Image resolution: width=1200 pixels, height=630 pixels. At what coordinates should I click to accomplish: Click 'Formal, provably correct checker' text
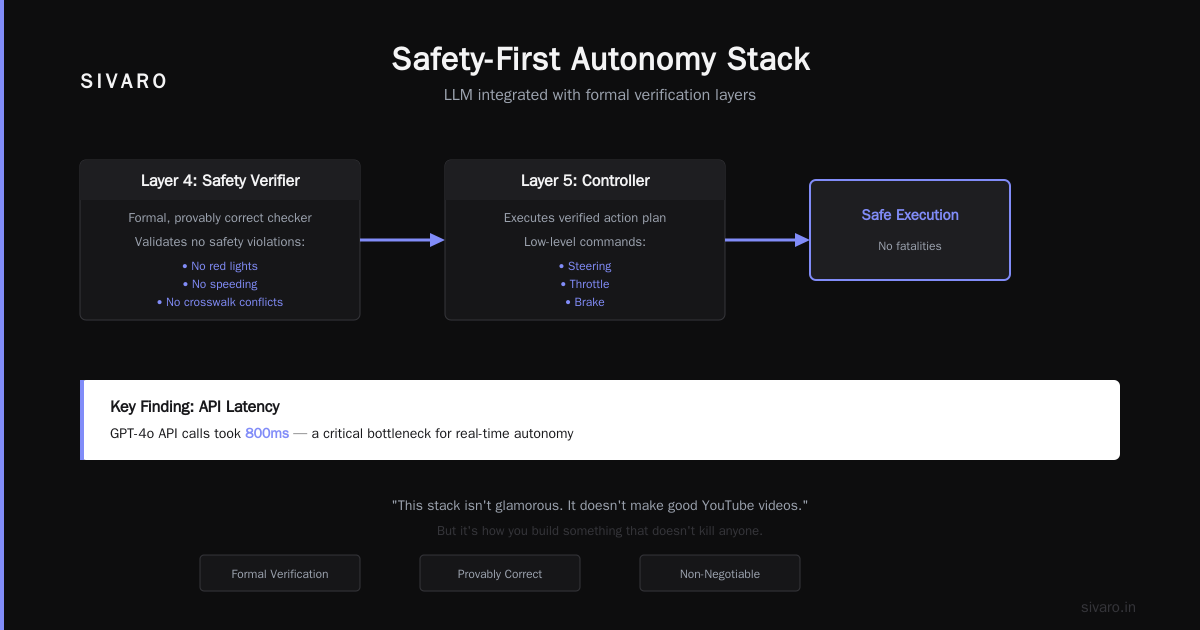point(220,218)
